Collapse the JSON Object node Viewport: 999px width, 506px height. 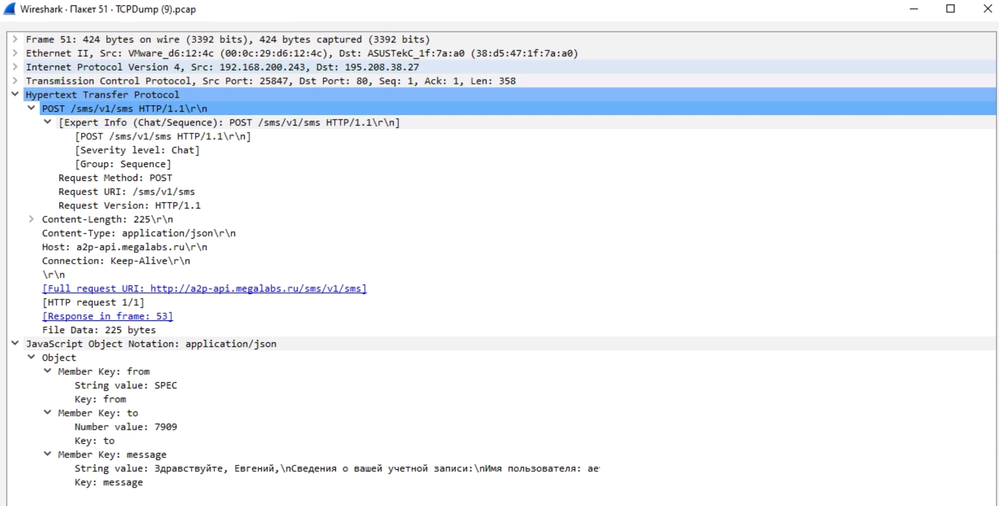point(31,358)
